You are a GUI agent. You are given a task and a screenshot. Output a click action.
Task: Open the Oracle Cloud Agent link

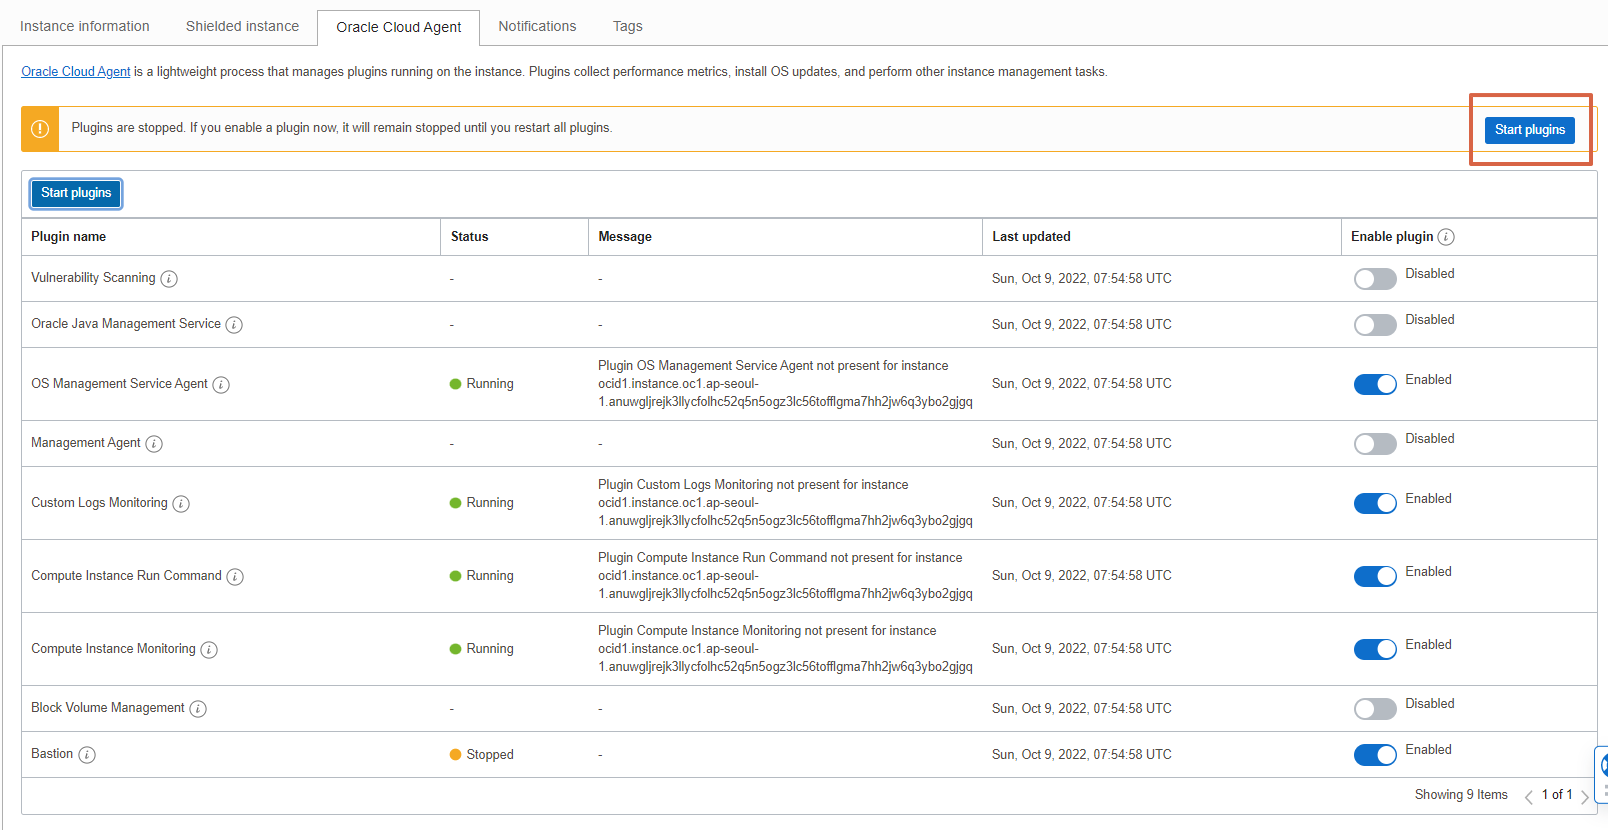(x=76, y=72)
